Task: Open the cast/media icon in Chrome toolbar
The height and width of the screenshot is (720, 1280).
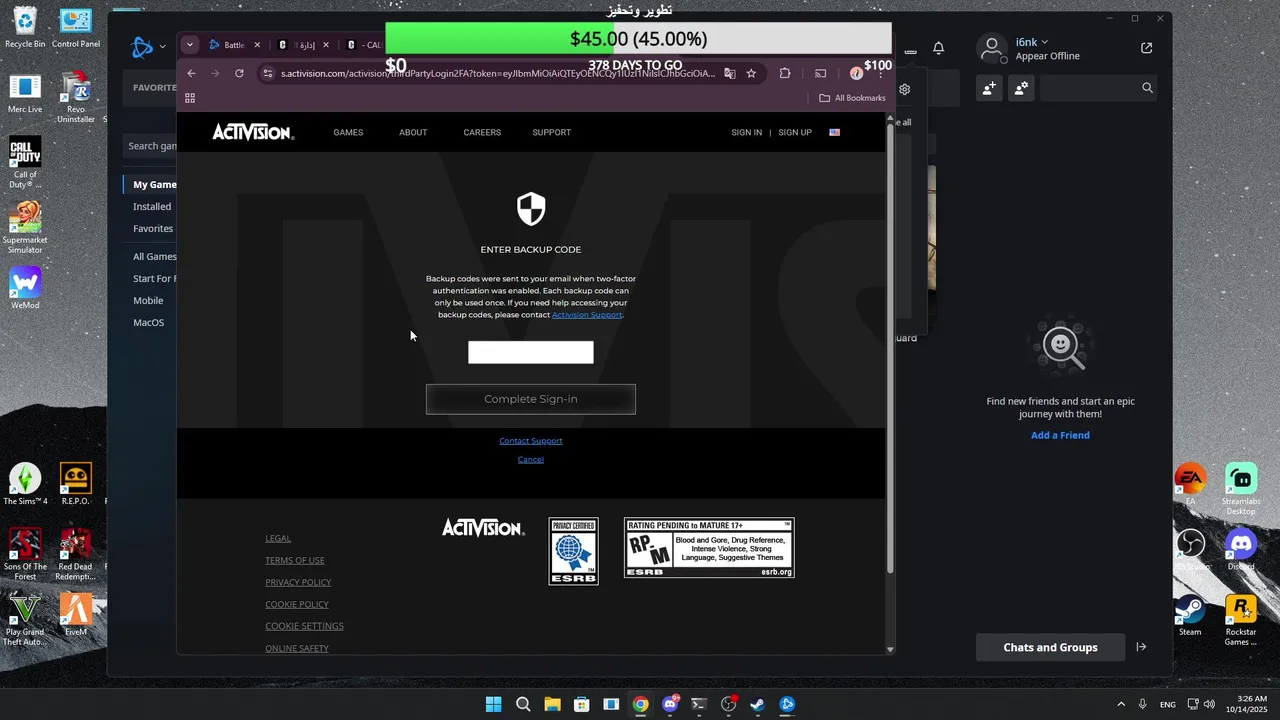Action: coord(821,73)
